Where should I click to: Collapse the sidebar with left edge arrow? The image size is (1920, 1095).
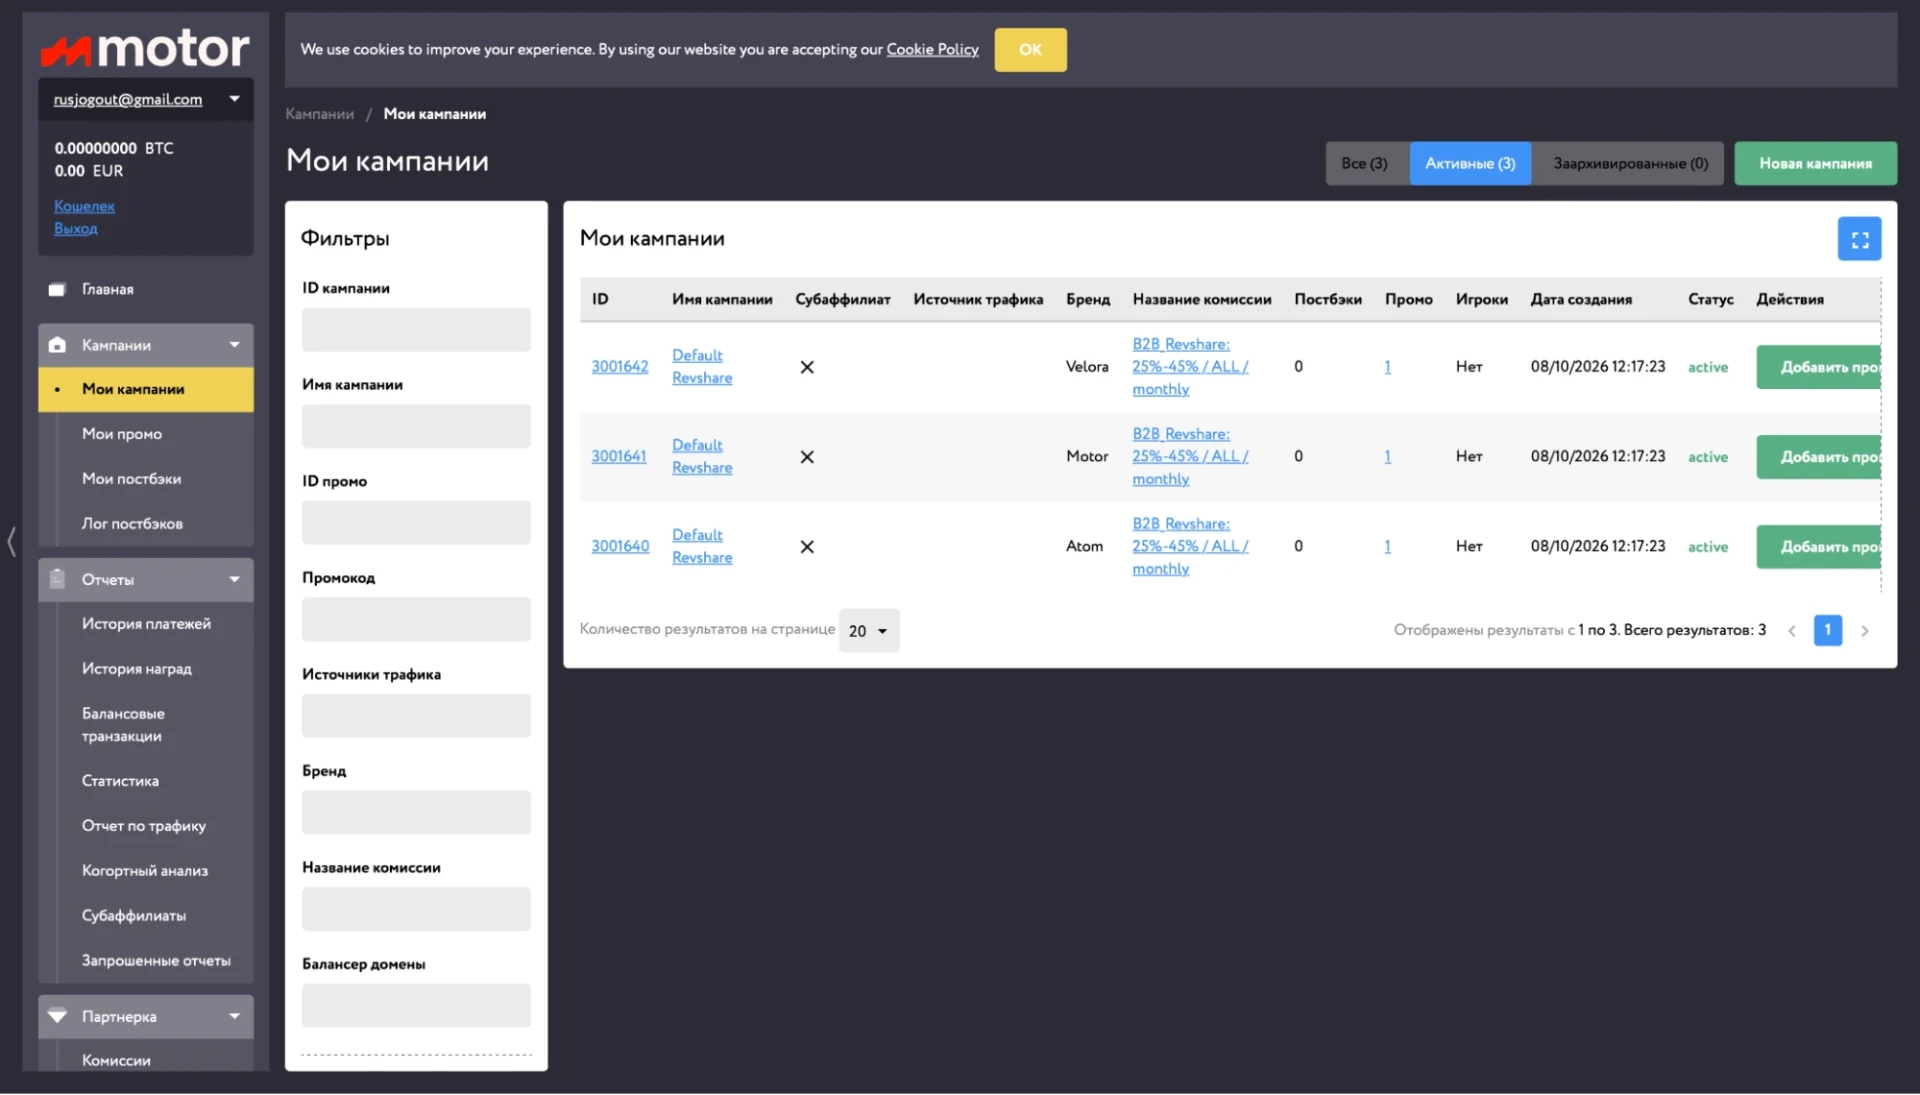coord(11,542)
